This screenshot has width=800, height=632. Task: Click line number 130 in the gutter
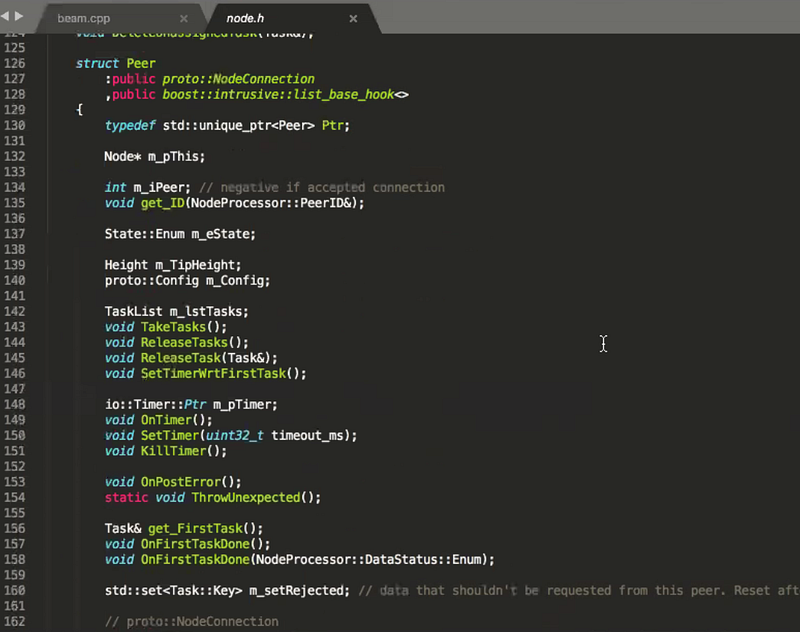14,125
